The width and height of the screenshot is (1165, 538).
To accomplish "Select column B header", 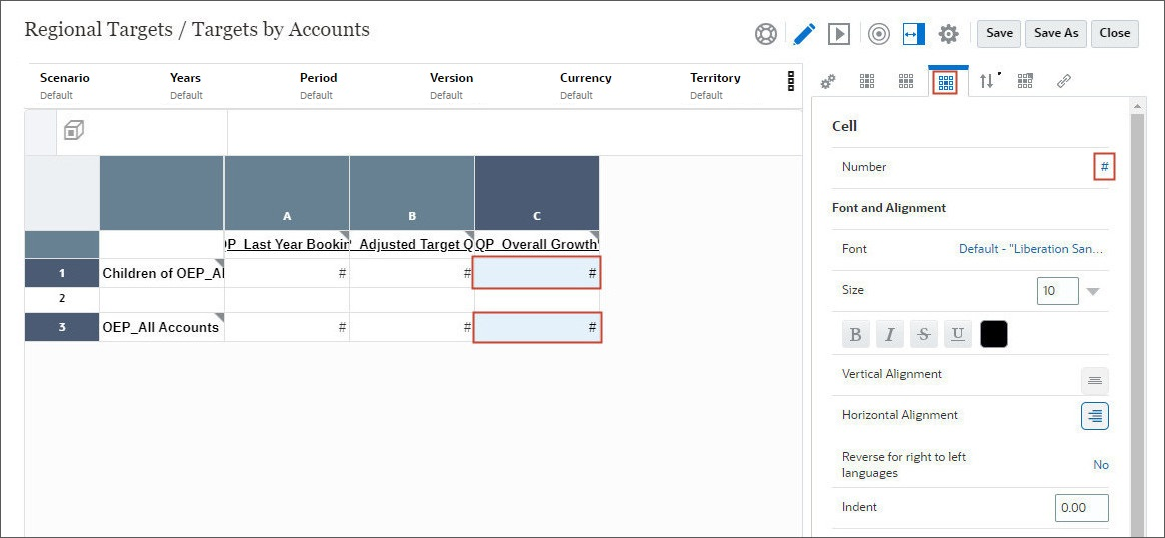I will pos(412,193).
